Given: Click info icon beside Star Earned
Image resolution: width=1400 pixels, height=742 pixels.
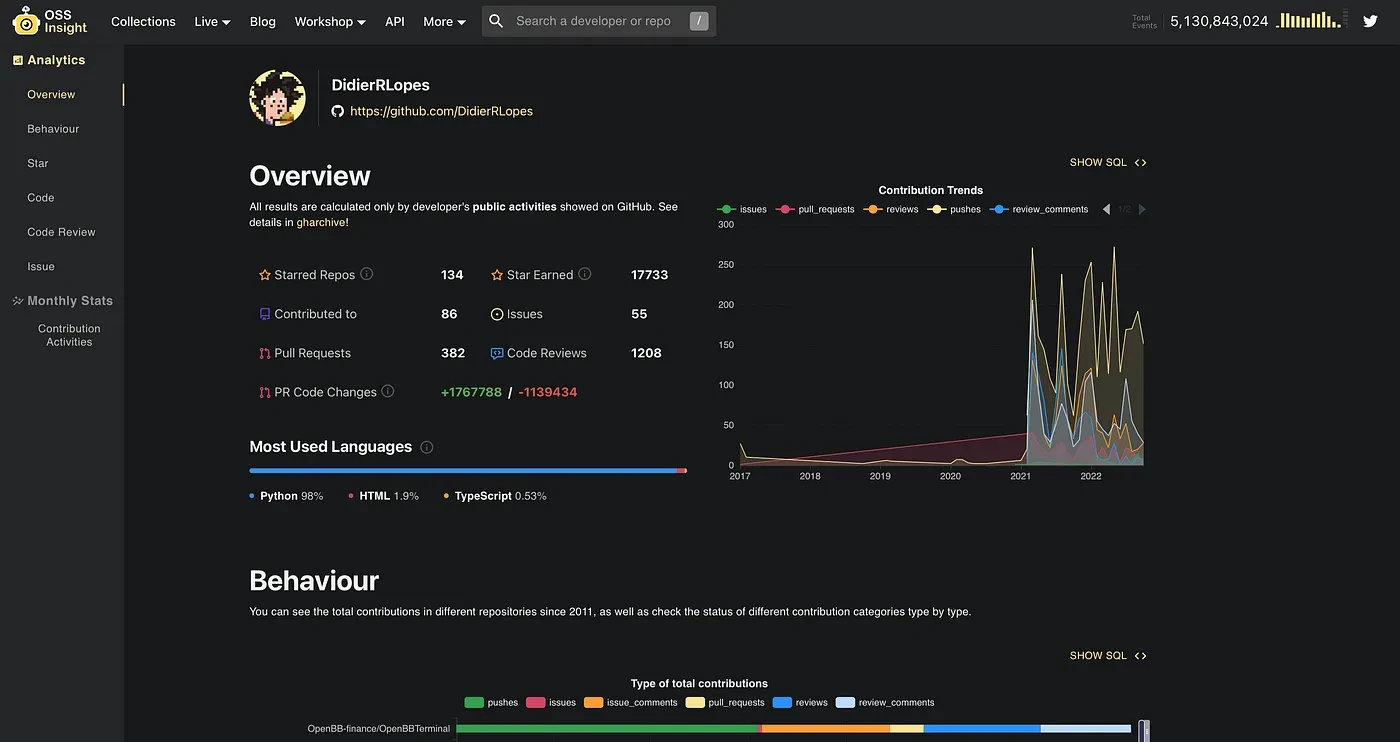Looking at the screenshot, I should click(585, 274).
